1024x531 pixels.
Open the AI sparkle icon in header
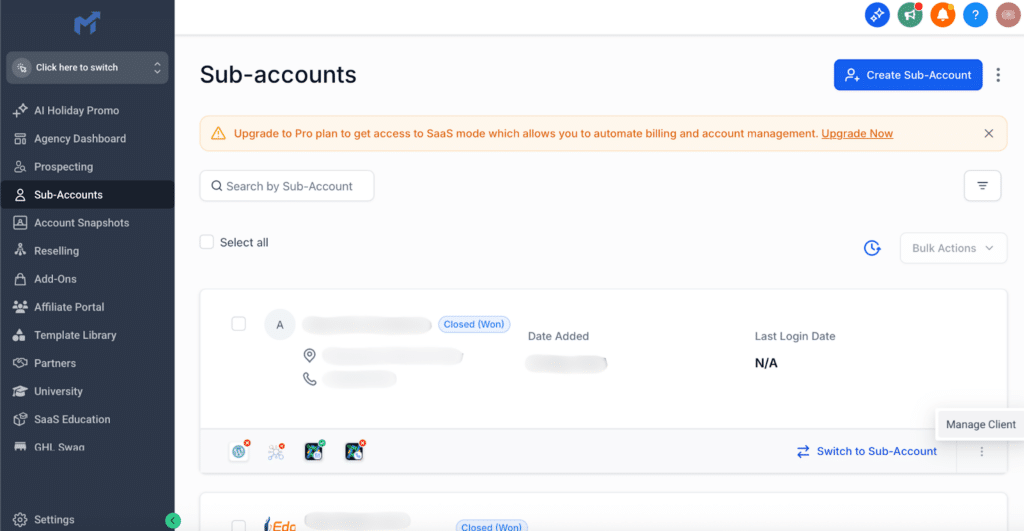(x=877, y=15)
